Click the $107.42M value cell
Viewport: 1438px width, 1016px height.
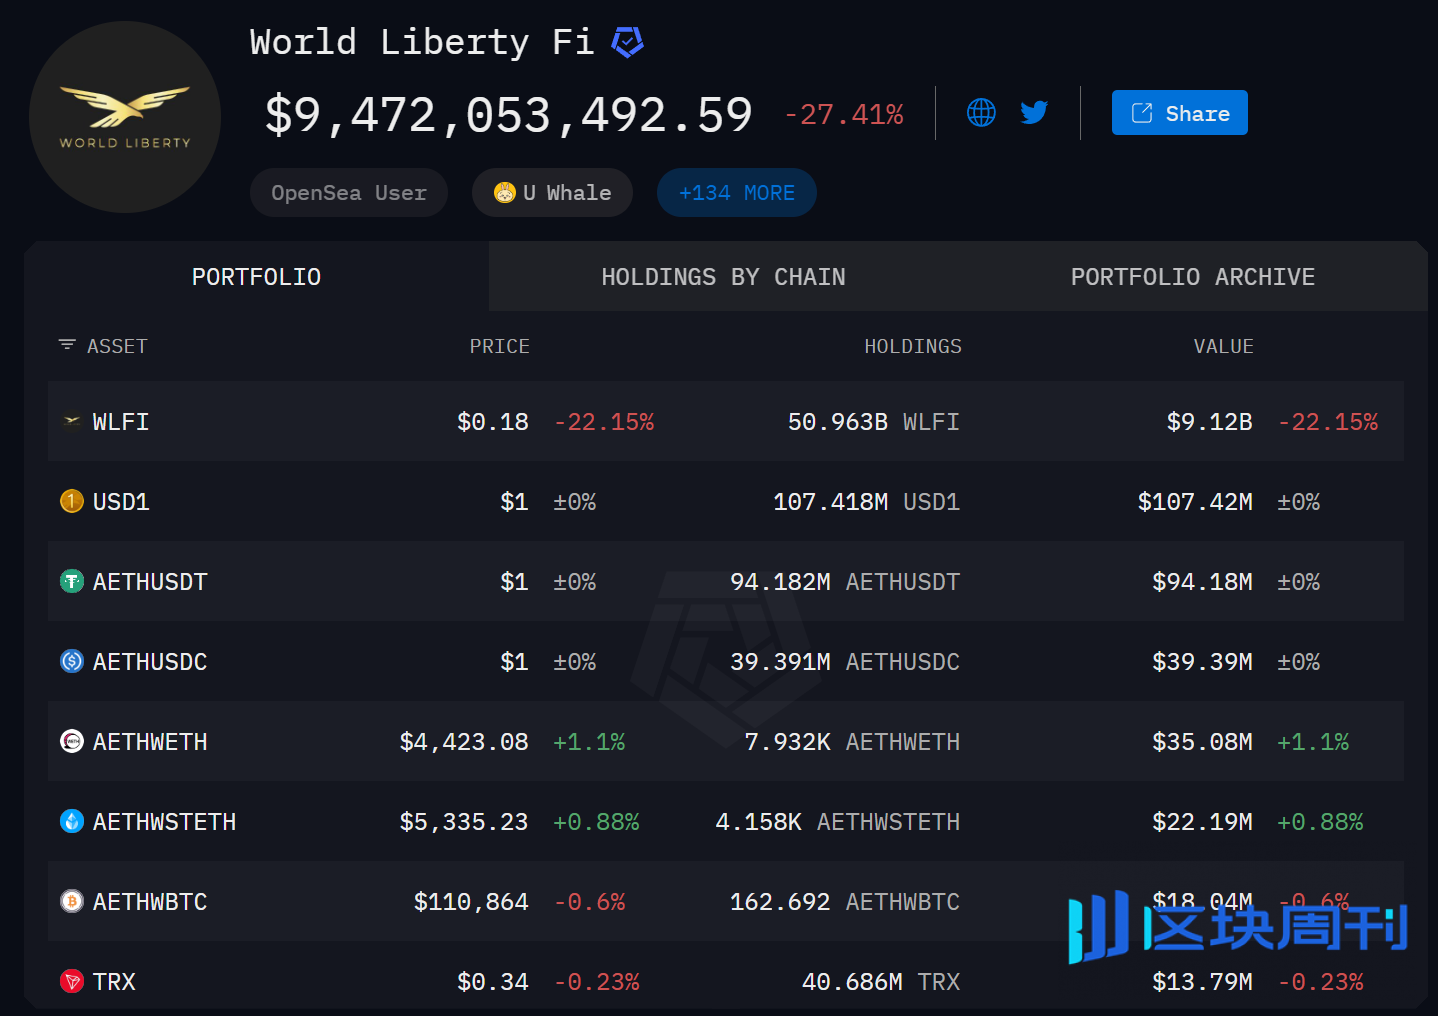point(1195,502)
